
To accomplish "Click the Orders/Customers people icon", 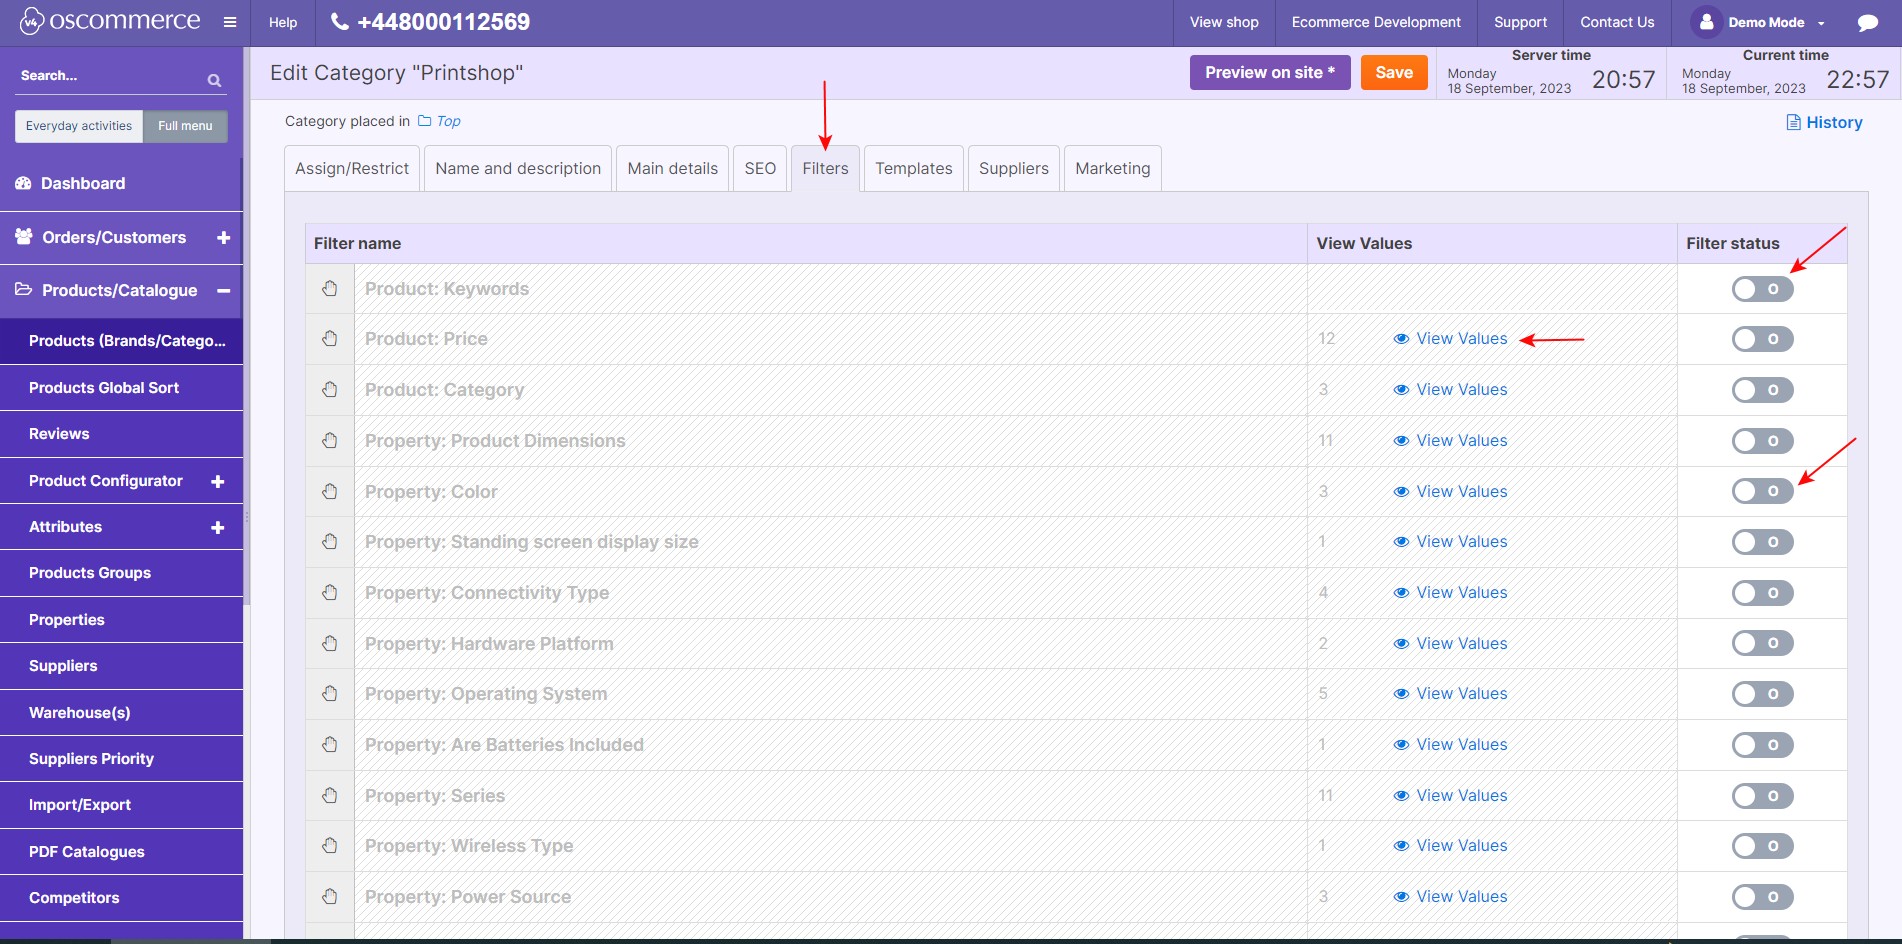I will pyautogui.click(x=24, y=236).
